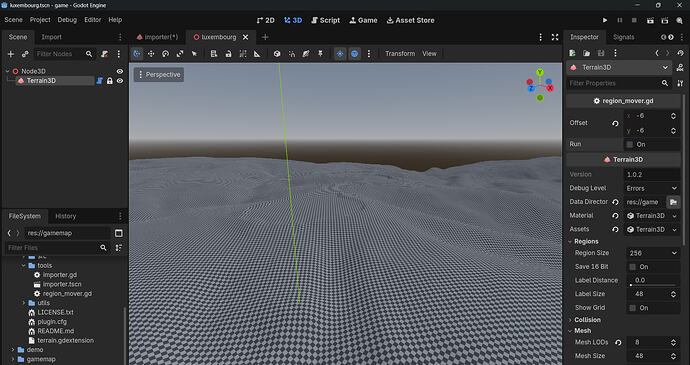Toggle distraction free mode icon
This screenshot has height=365, width=690.
[555, 37]
